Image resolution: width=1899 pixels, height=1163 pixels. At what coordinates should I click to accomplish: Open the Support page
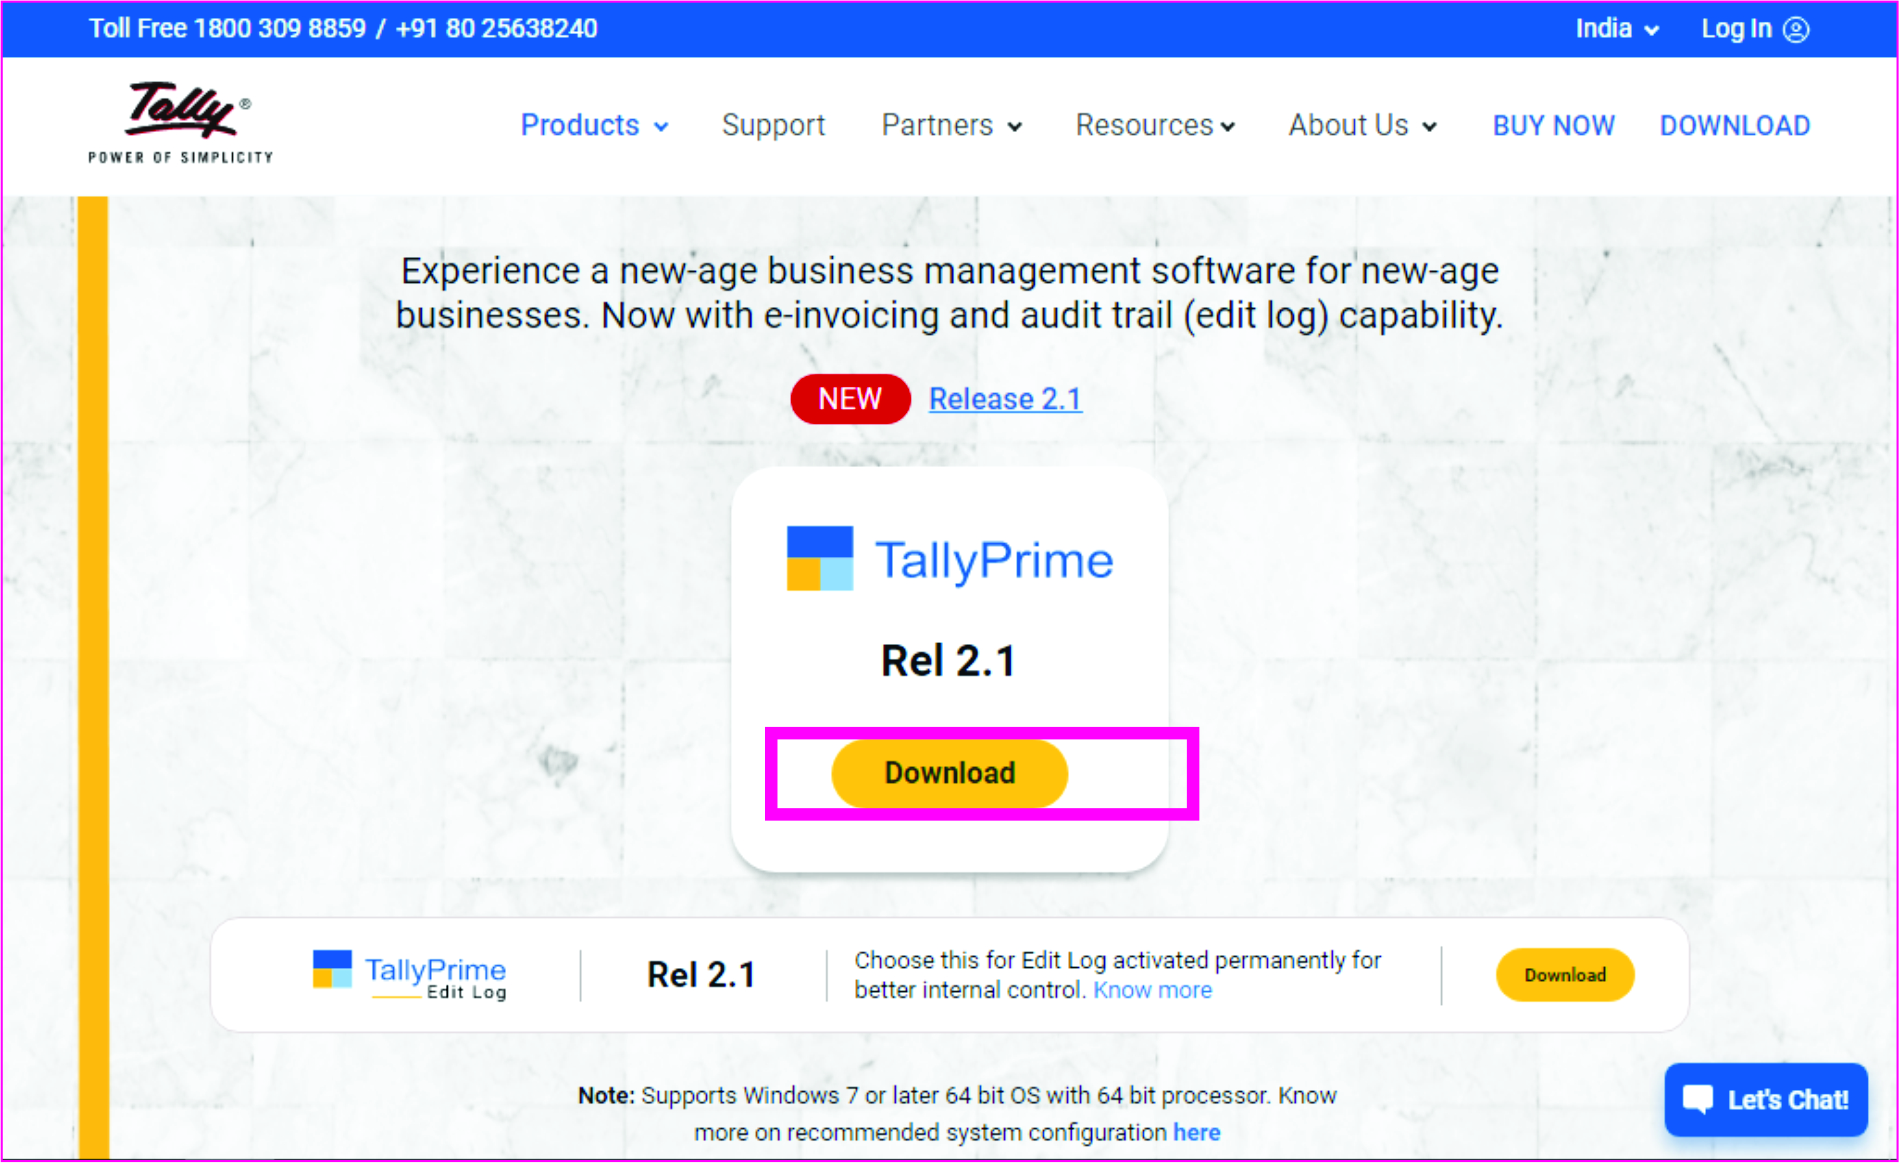(773, 125)
